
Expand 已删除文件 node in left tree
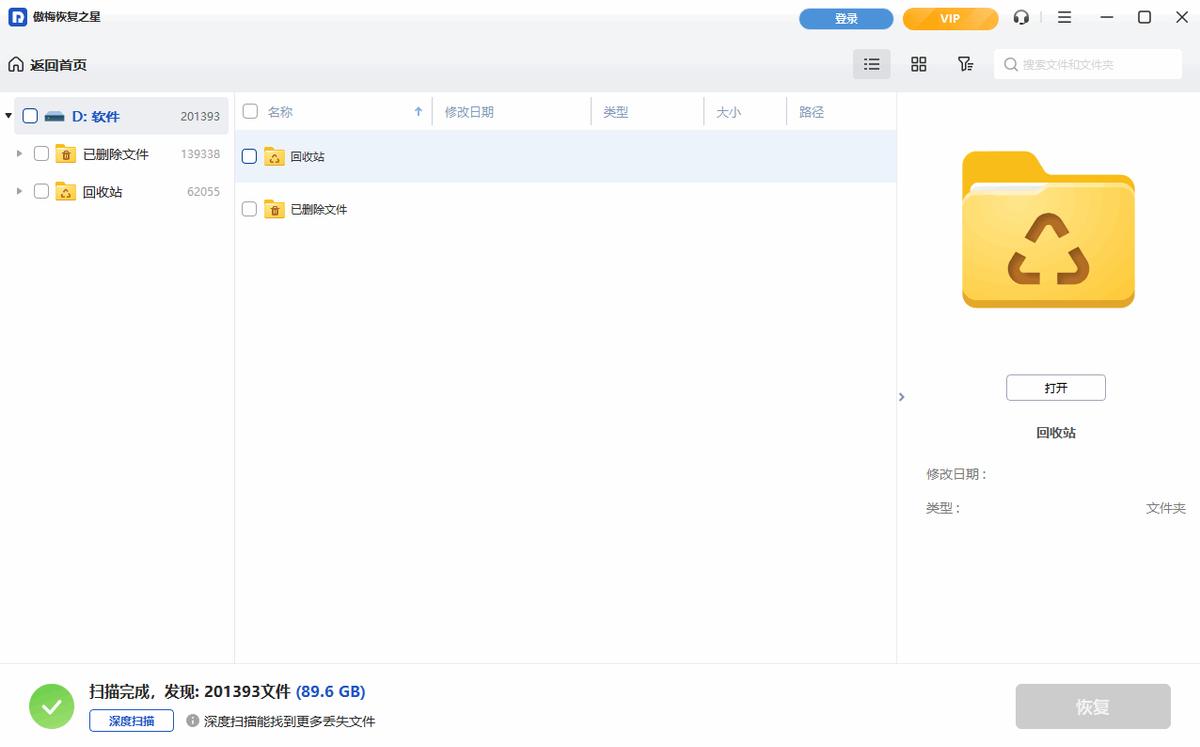19,154
